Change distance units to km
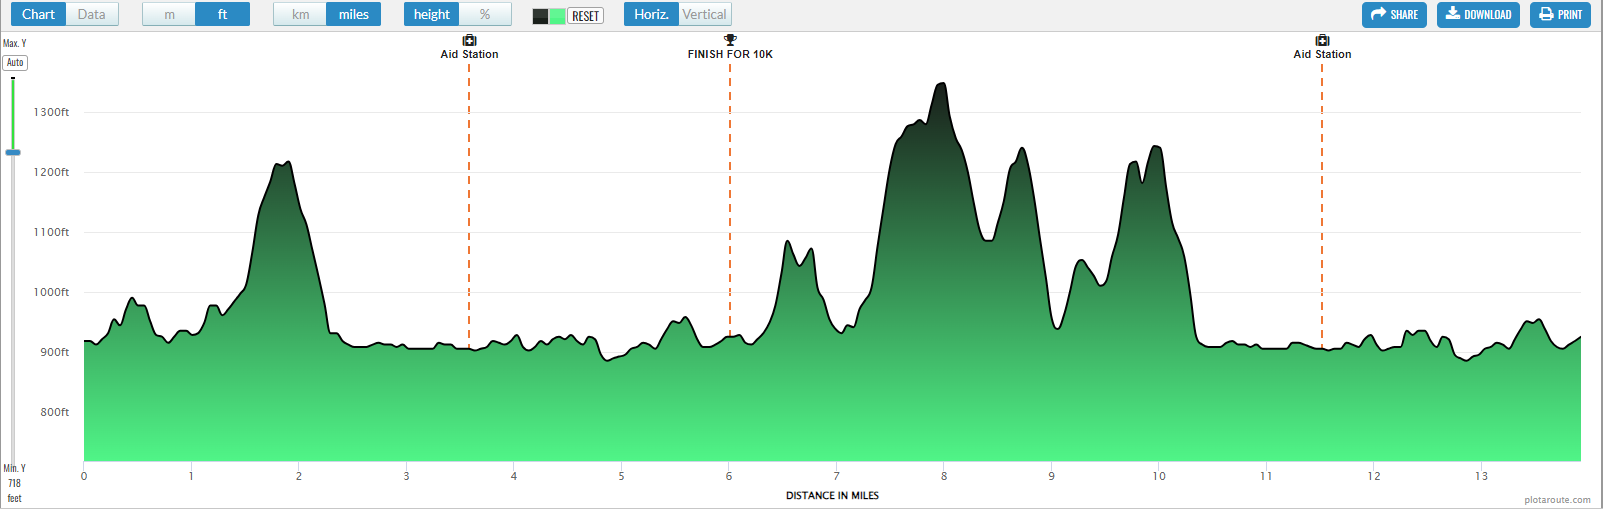The width and height of the screenshot is (1603, 509). (300, 15)
